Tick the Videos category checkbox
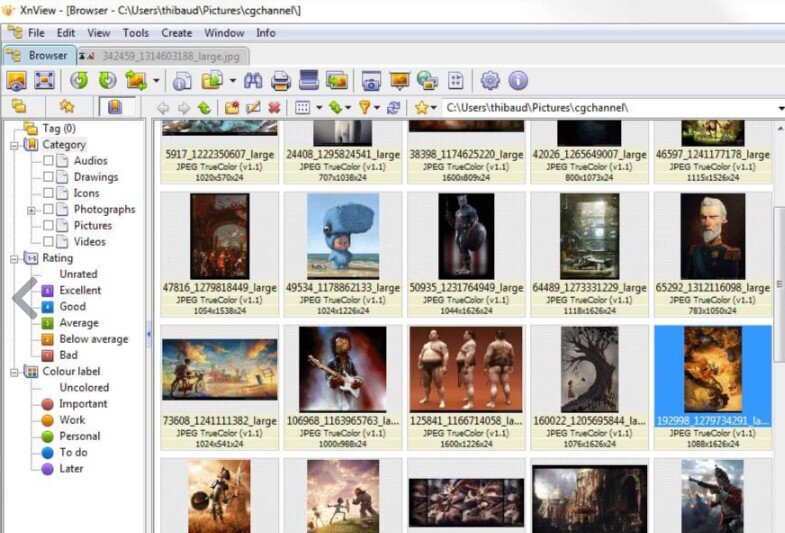785x533 pixels. pyautogui.click(x=48, y=241)
